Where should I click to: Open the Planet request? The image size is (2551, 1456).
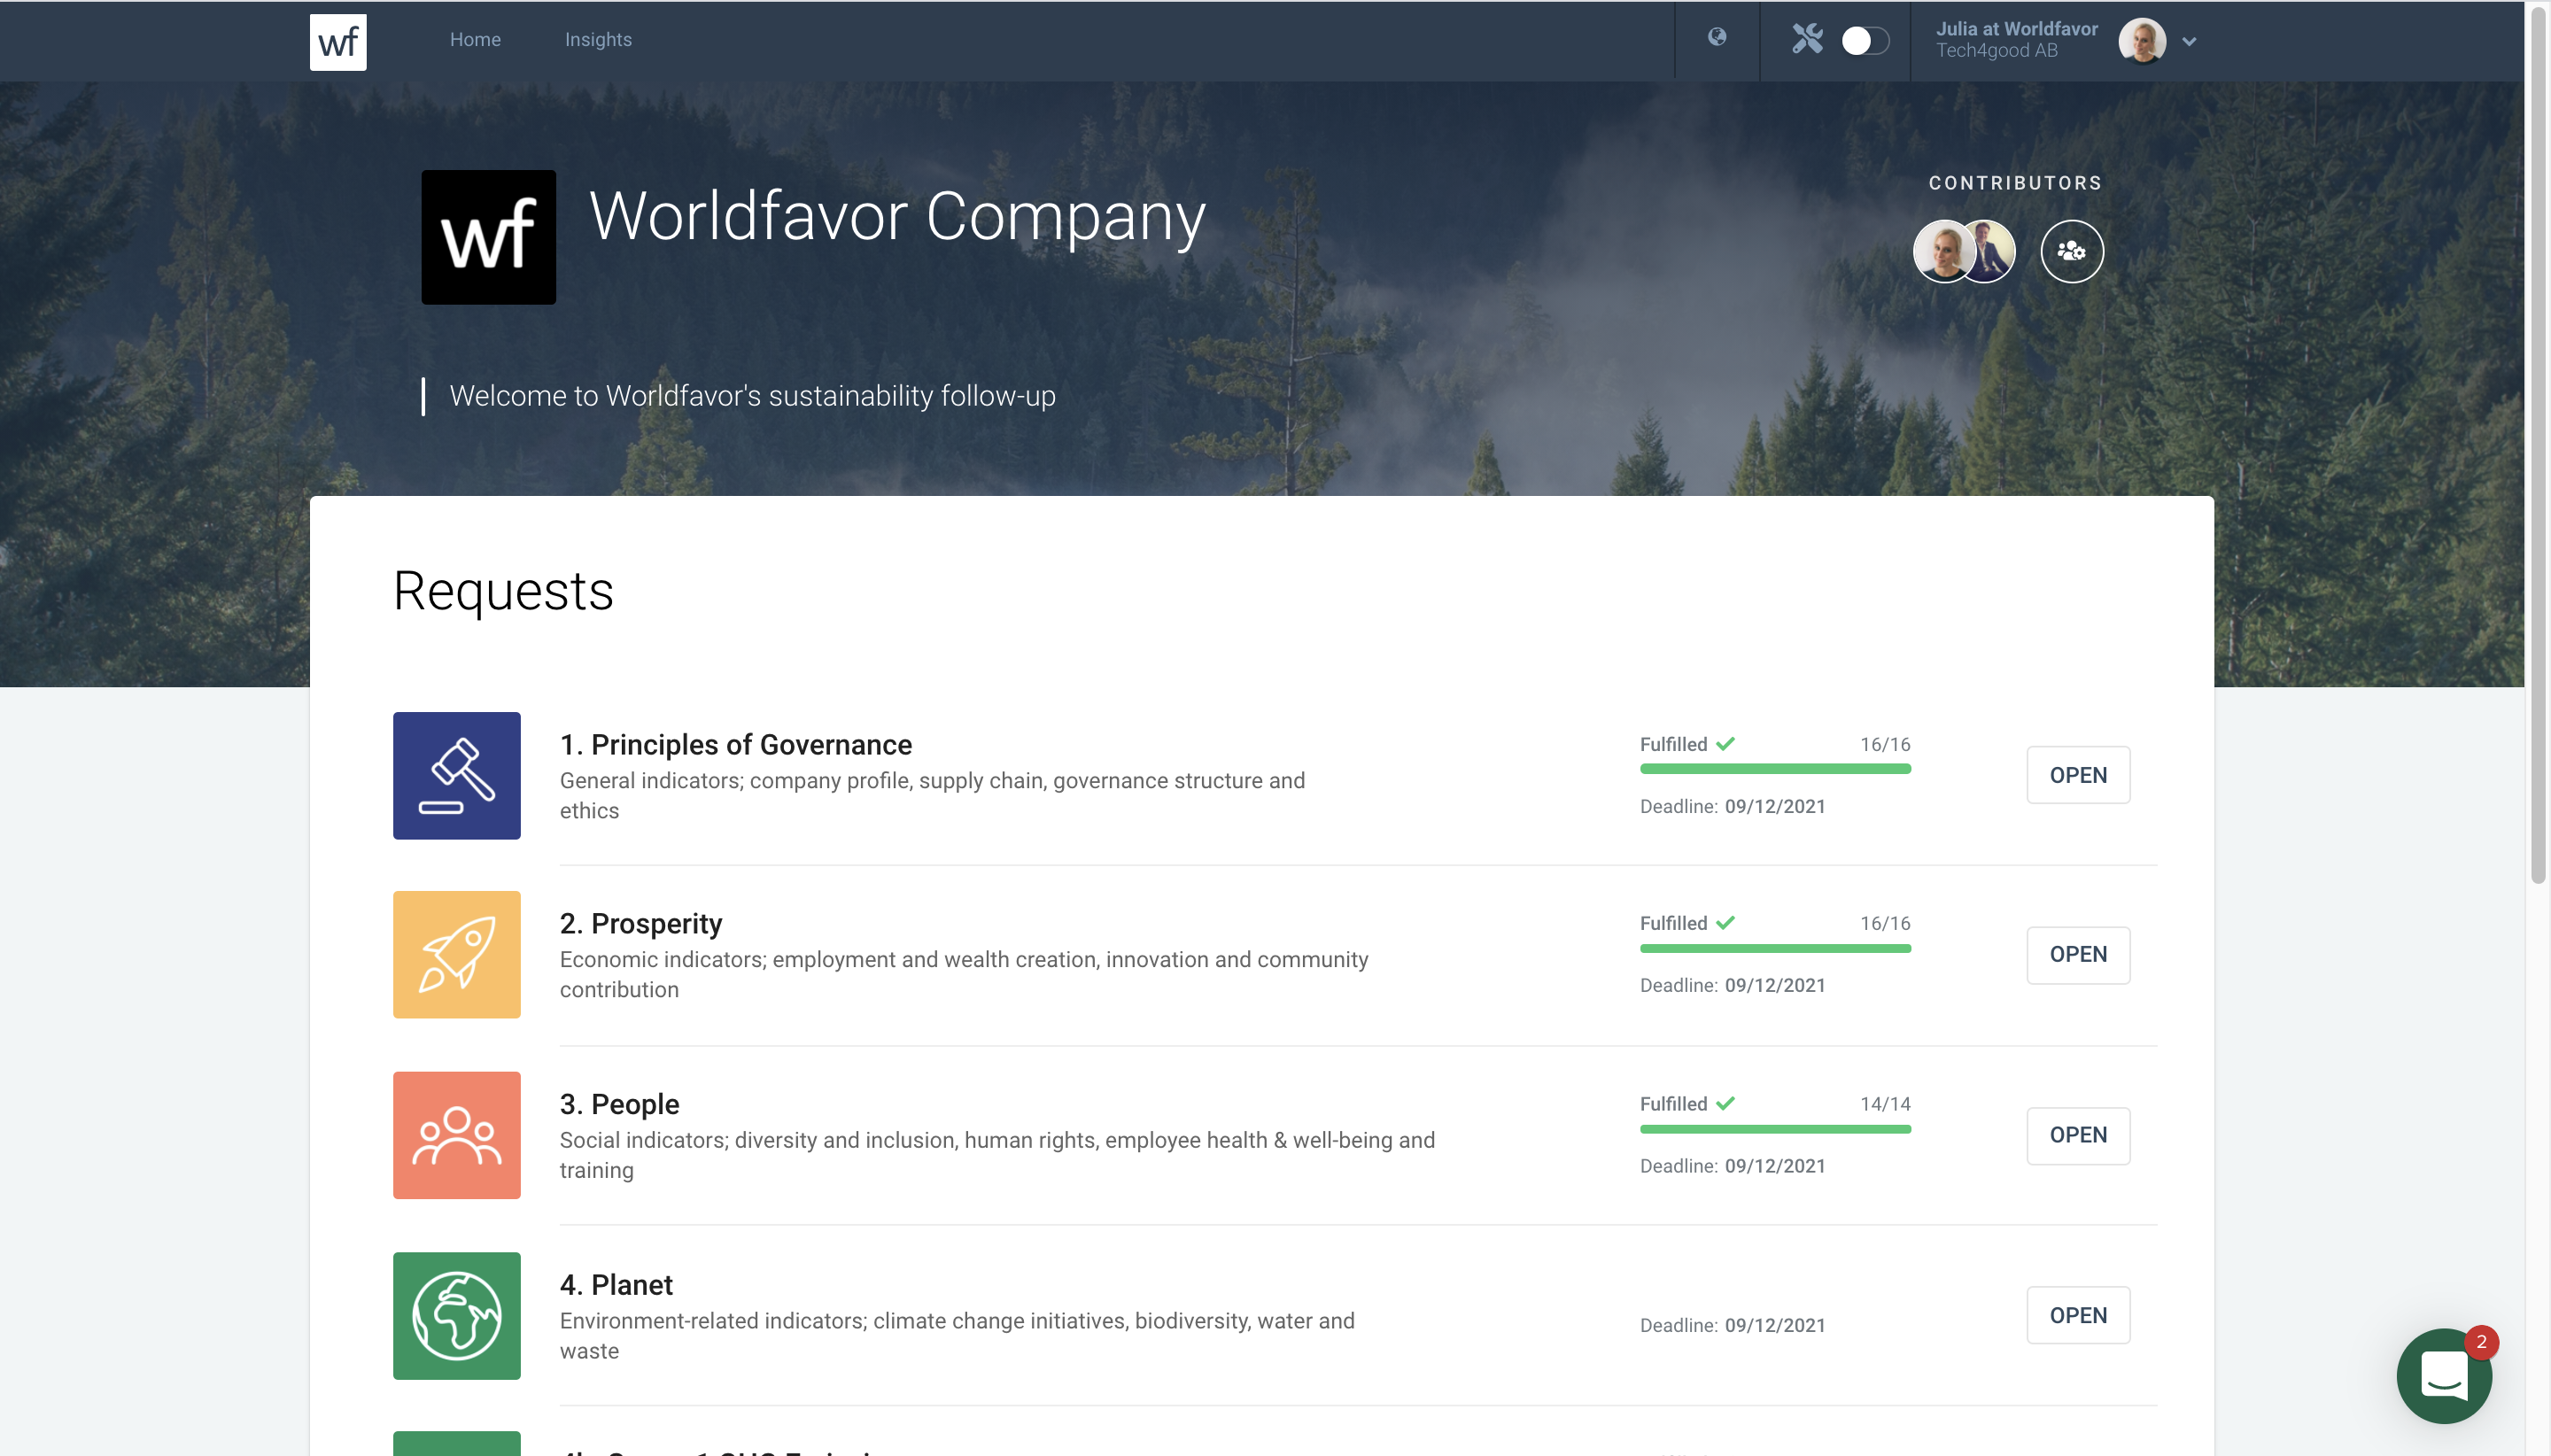(2077, 1315)
